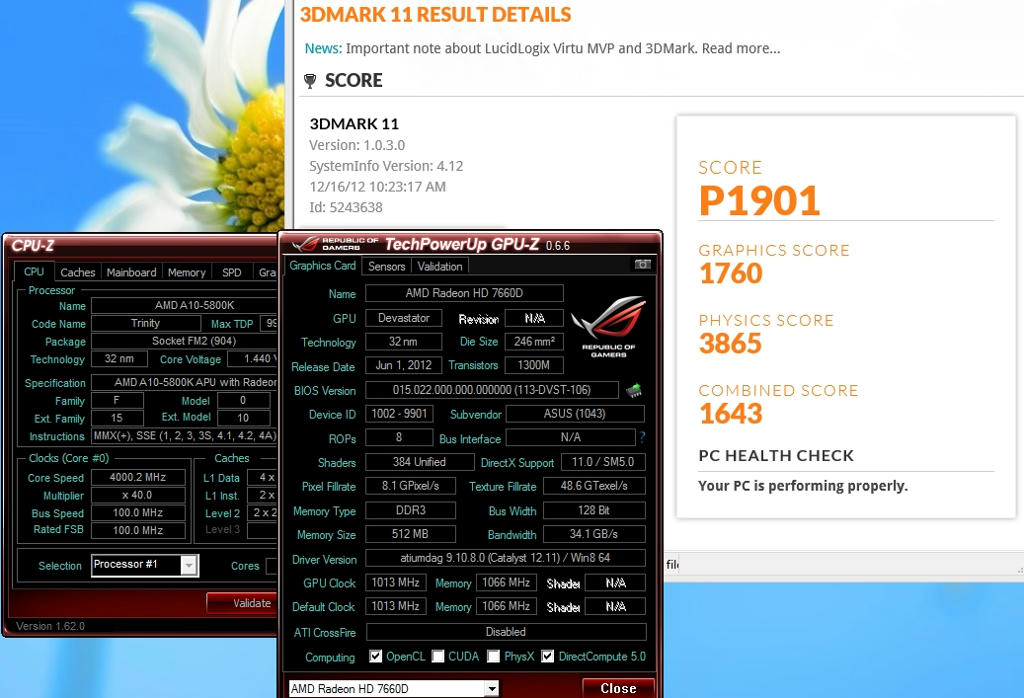
Task: Click the Code Name value 'Trinity'
Action: (x=145, y=323)
